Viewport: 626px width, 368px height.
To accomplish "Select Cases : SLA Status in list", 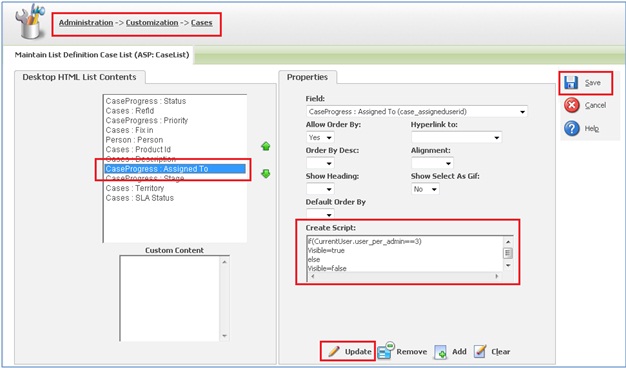I will (140, 198).
